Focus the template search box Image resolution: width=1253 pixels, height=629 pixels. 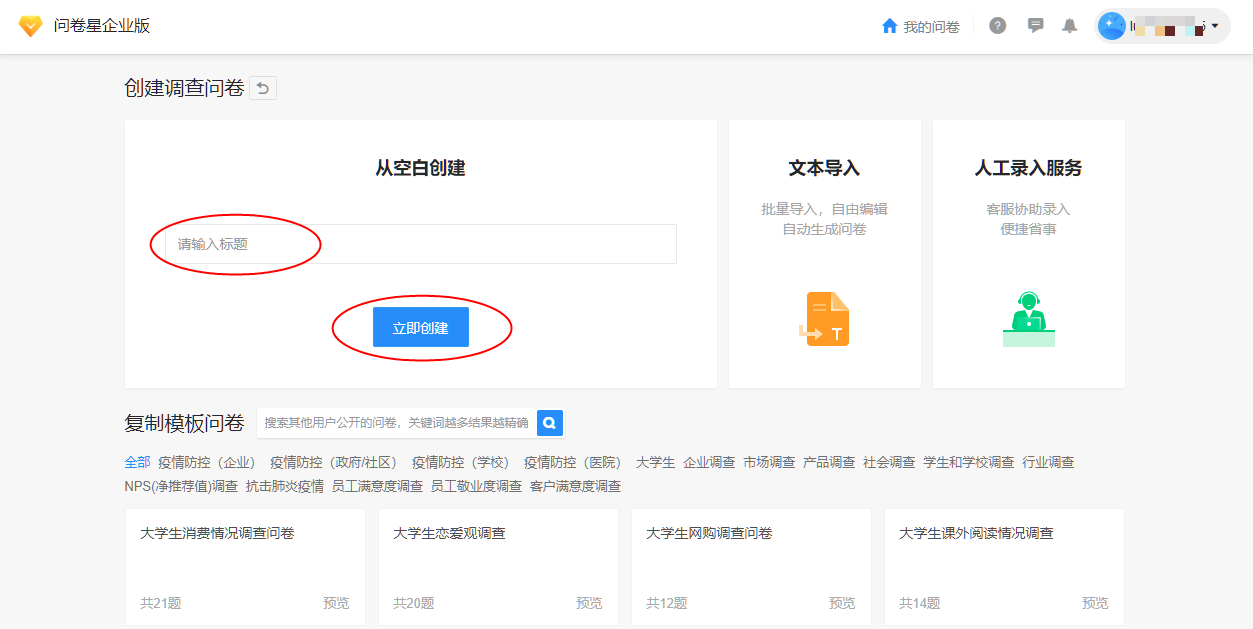click(x=396, y=423)
